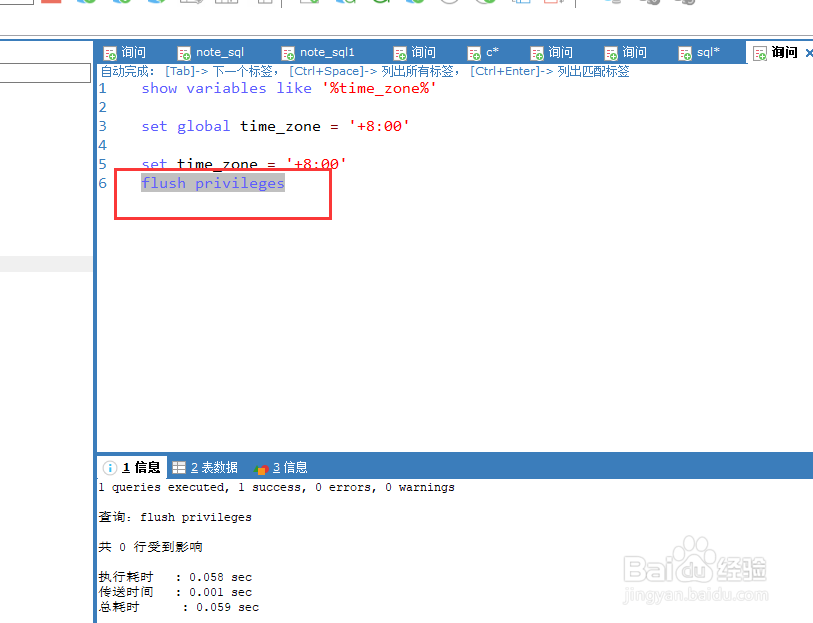This screenshot has height=623, width=813.
Task: Click the orange square icon on the 3 信息 tab
Action: (x=260, y=467)
